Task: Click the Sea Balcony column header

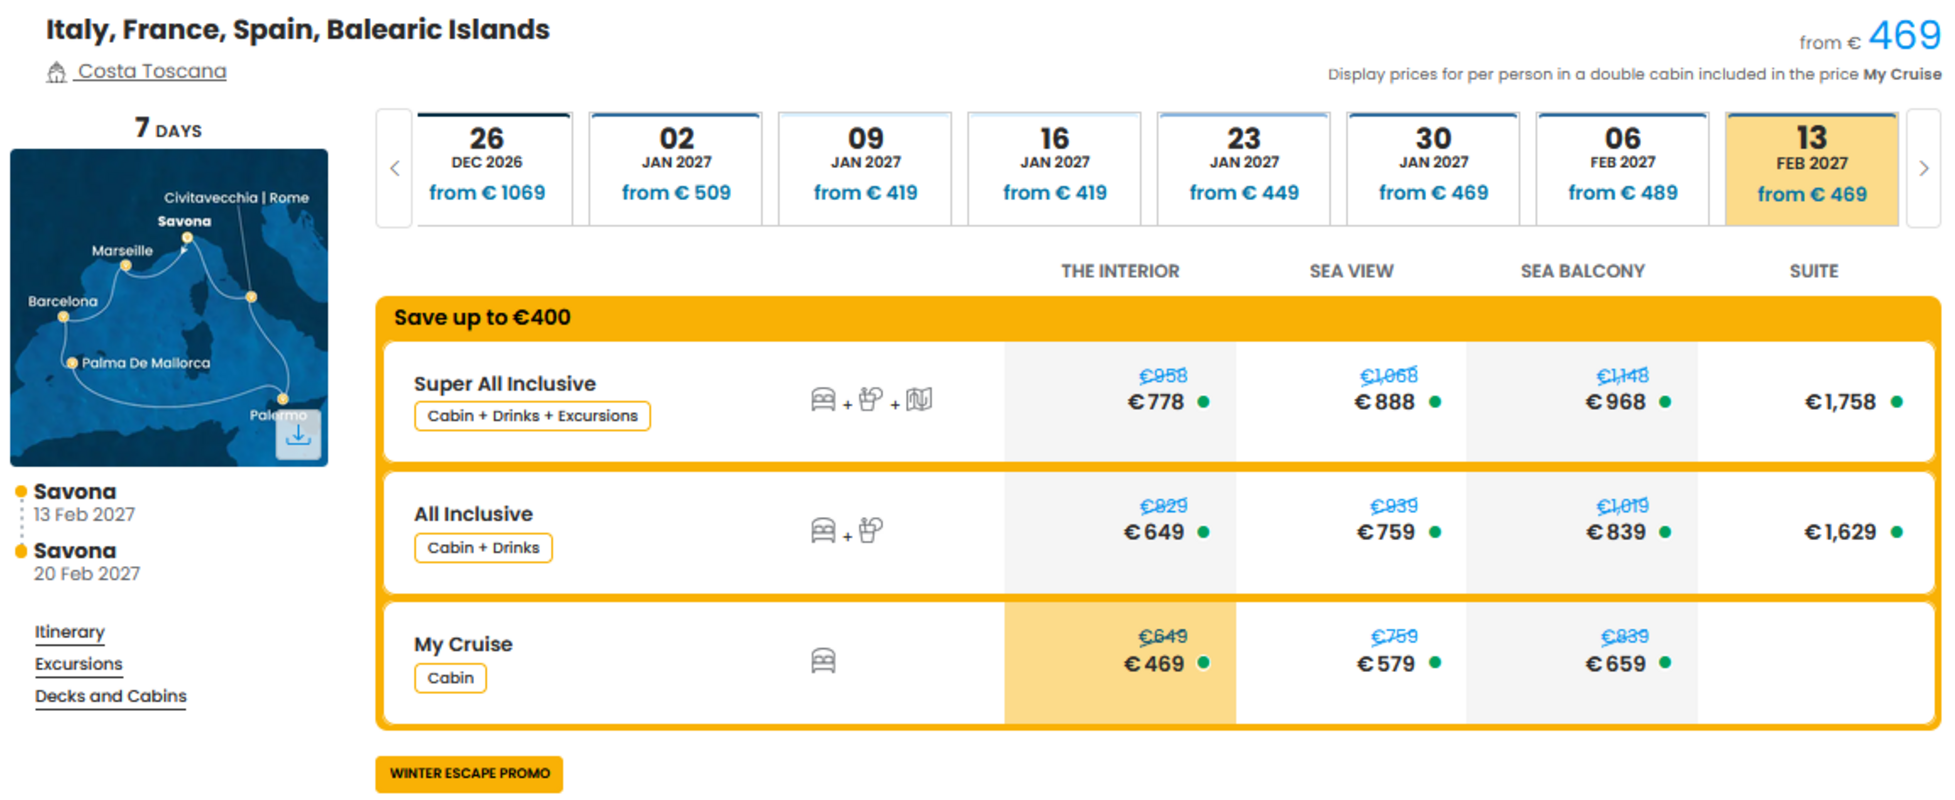Action: coord(1582,271)
